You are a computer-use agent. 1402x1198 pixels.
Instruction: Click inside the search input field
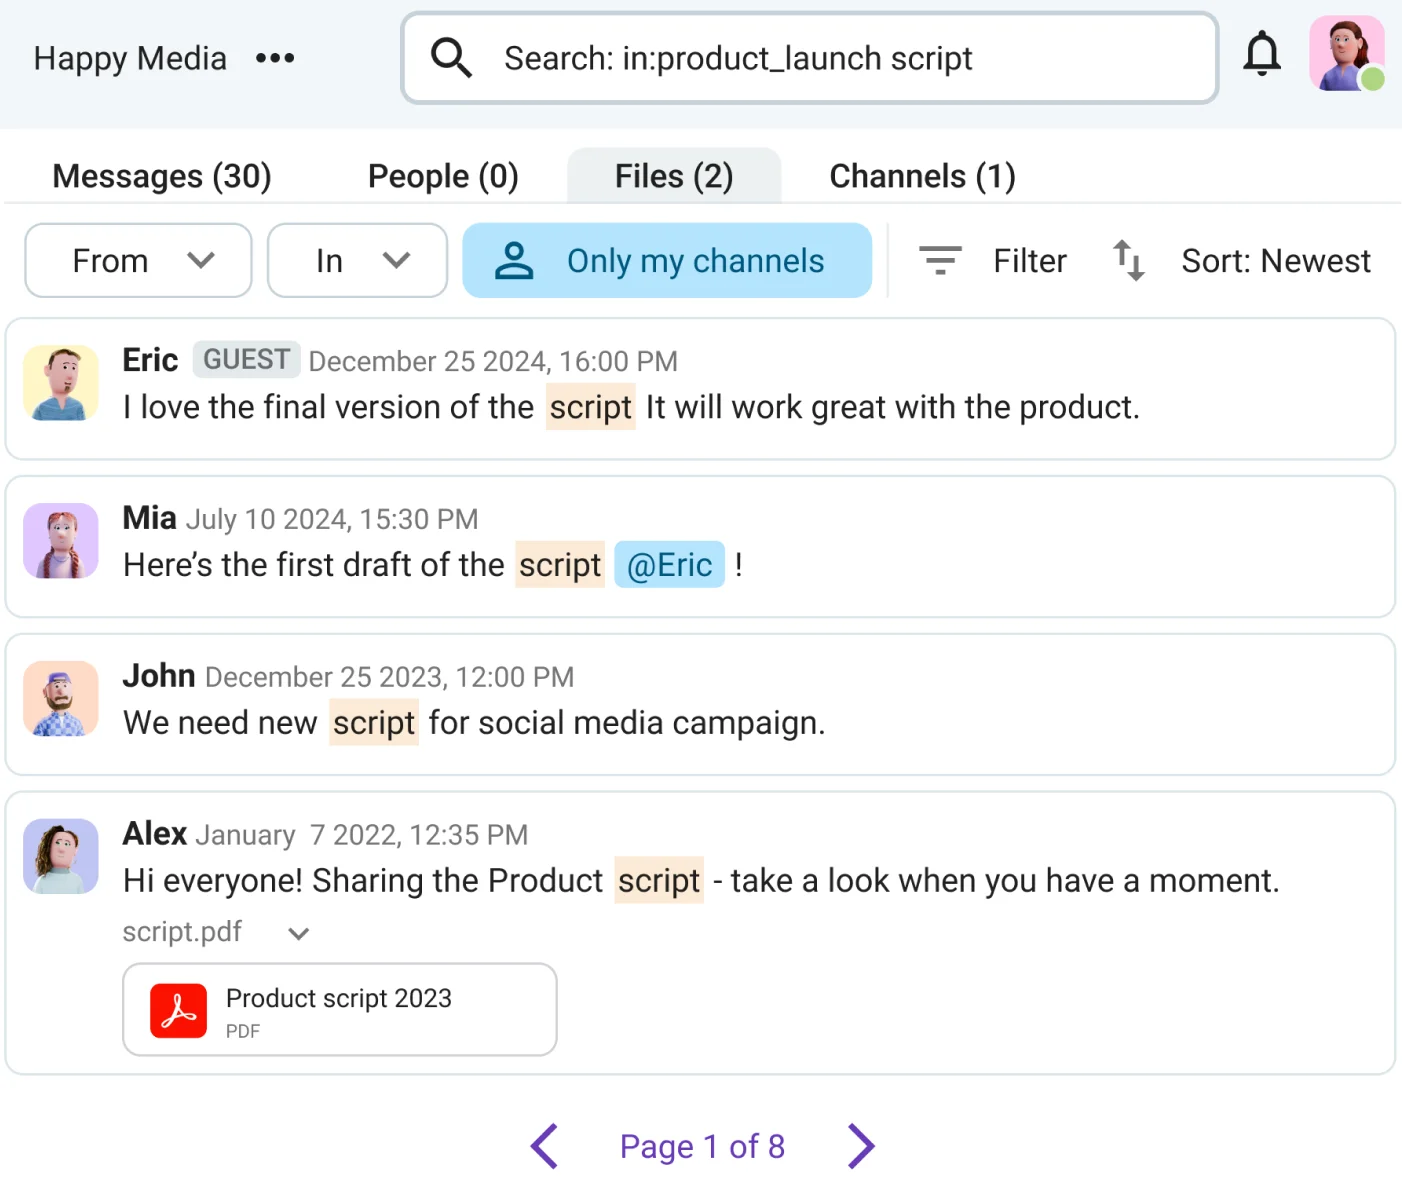[x=808, y=57]
